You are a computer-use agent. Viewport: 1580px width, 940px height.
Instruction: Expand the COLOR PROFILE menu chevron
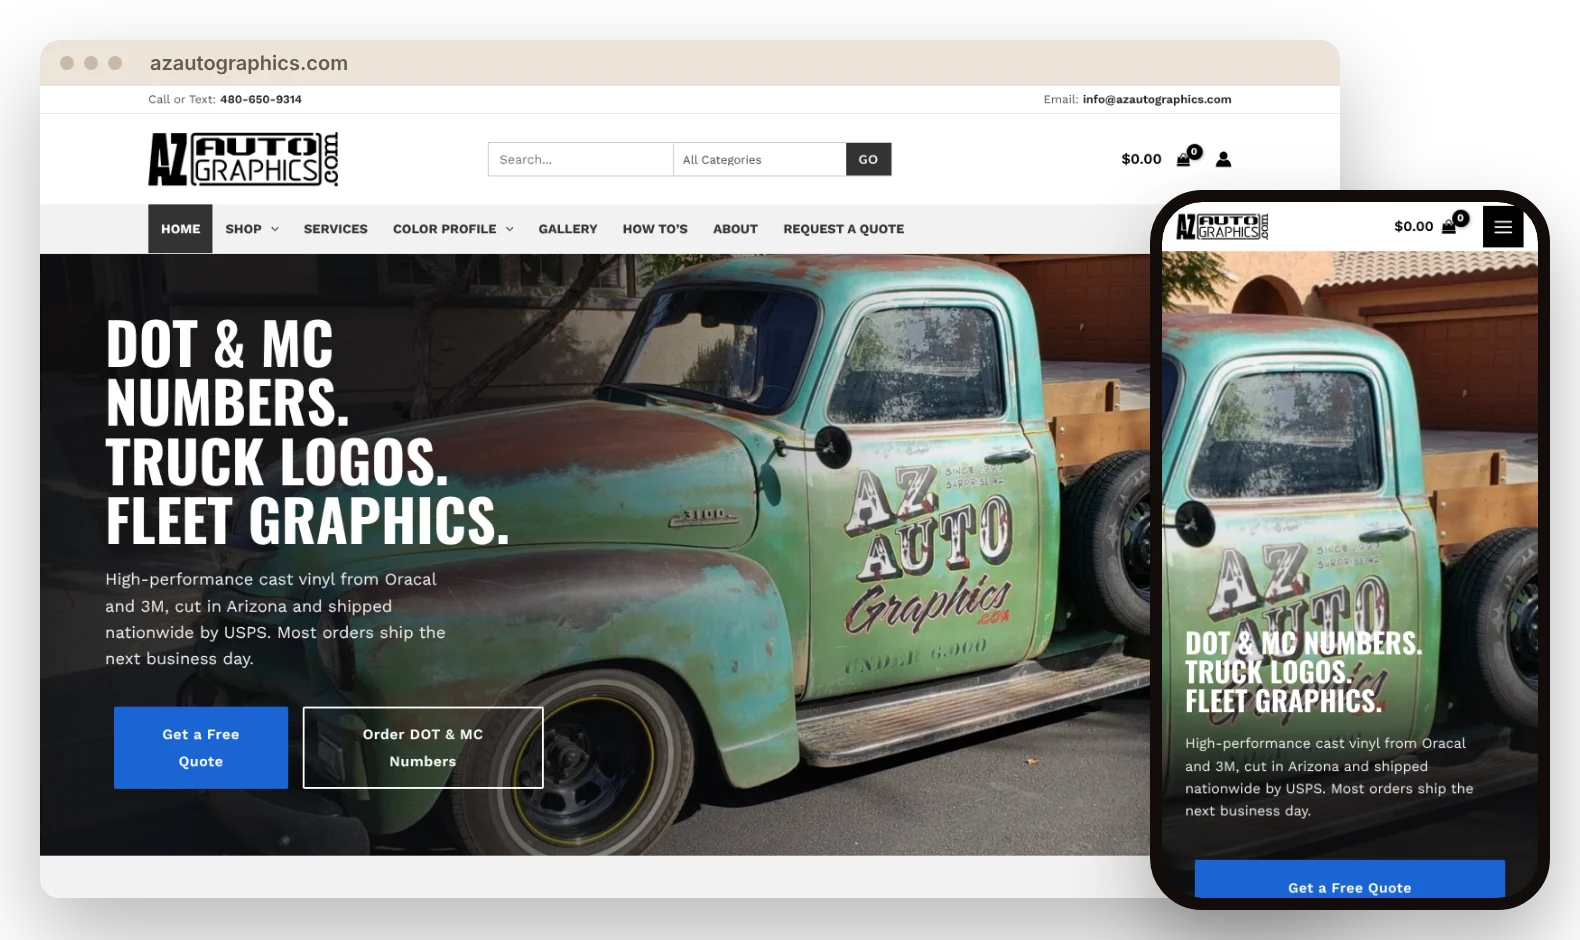click(509, 229)
